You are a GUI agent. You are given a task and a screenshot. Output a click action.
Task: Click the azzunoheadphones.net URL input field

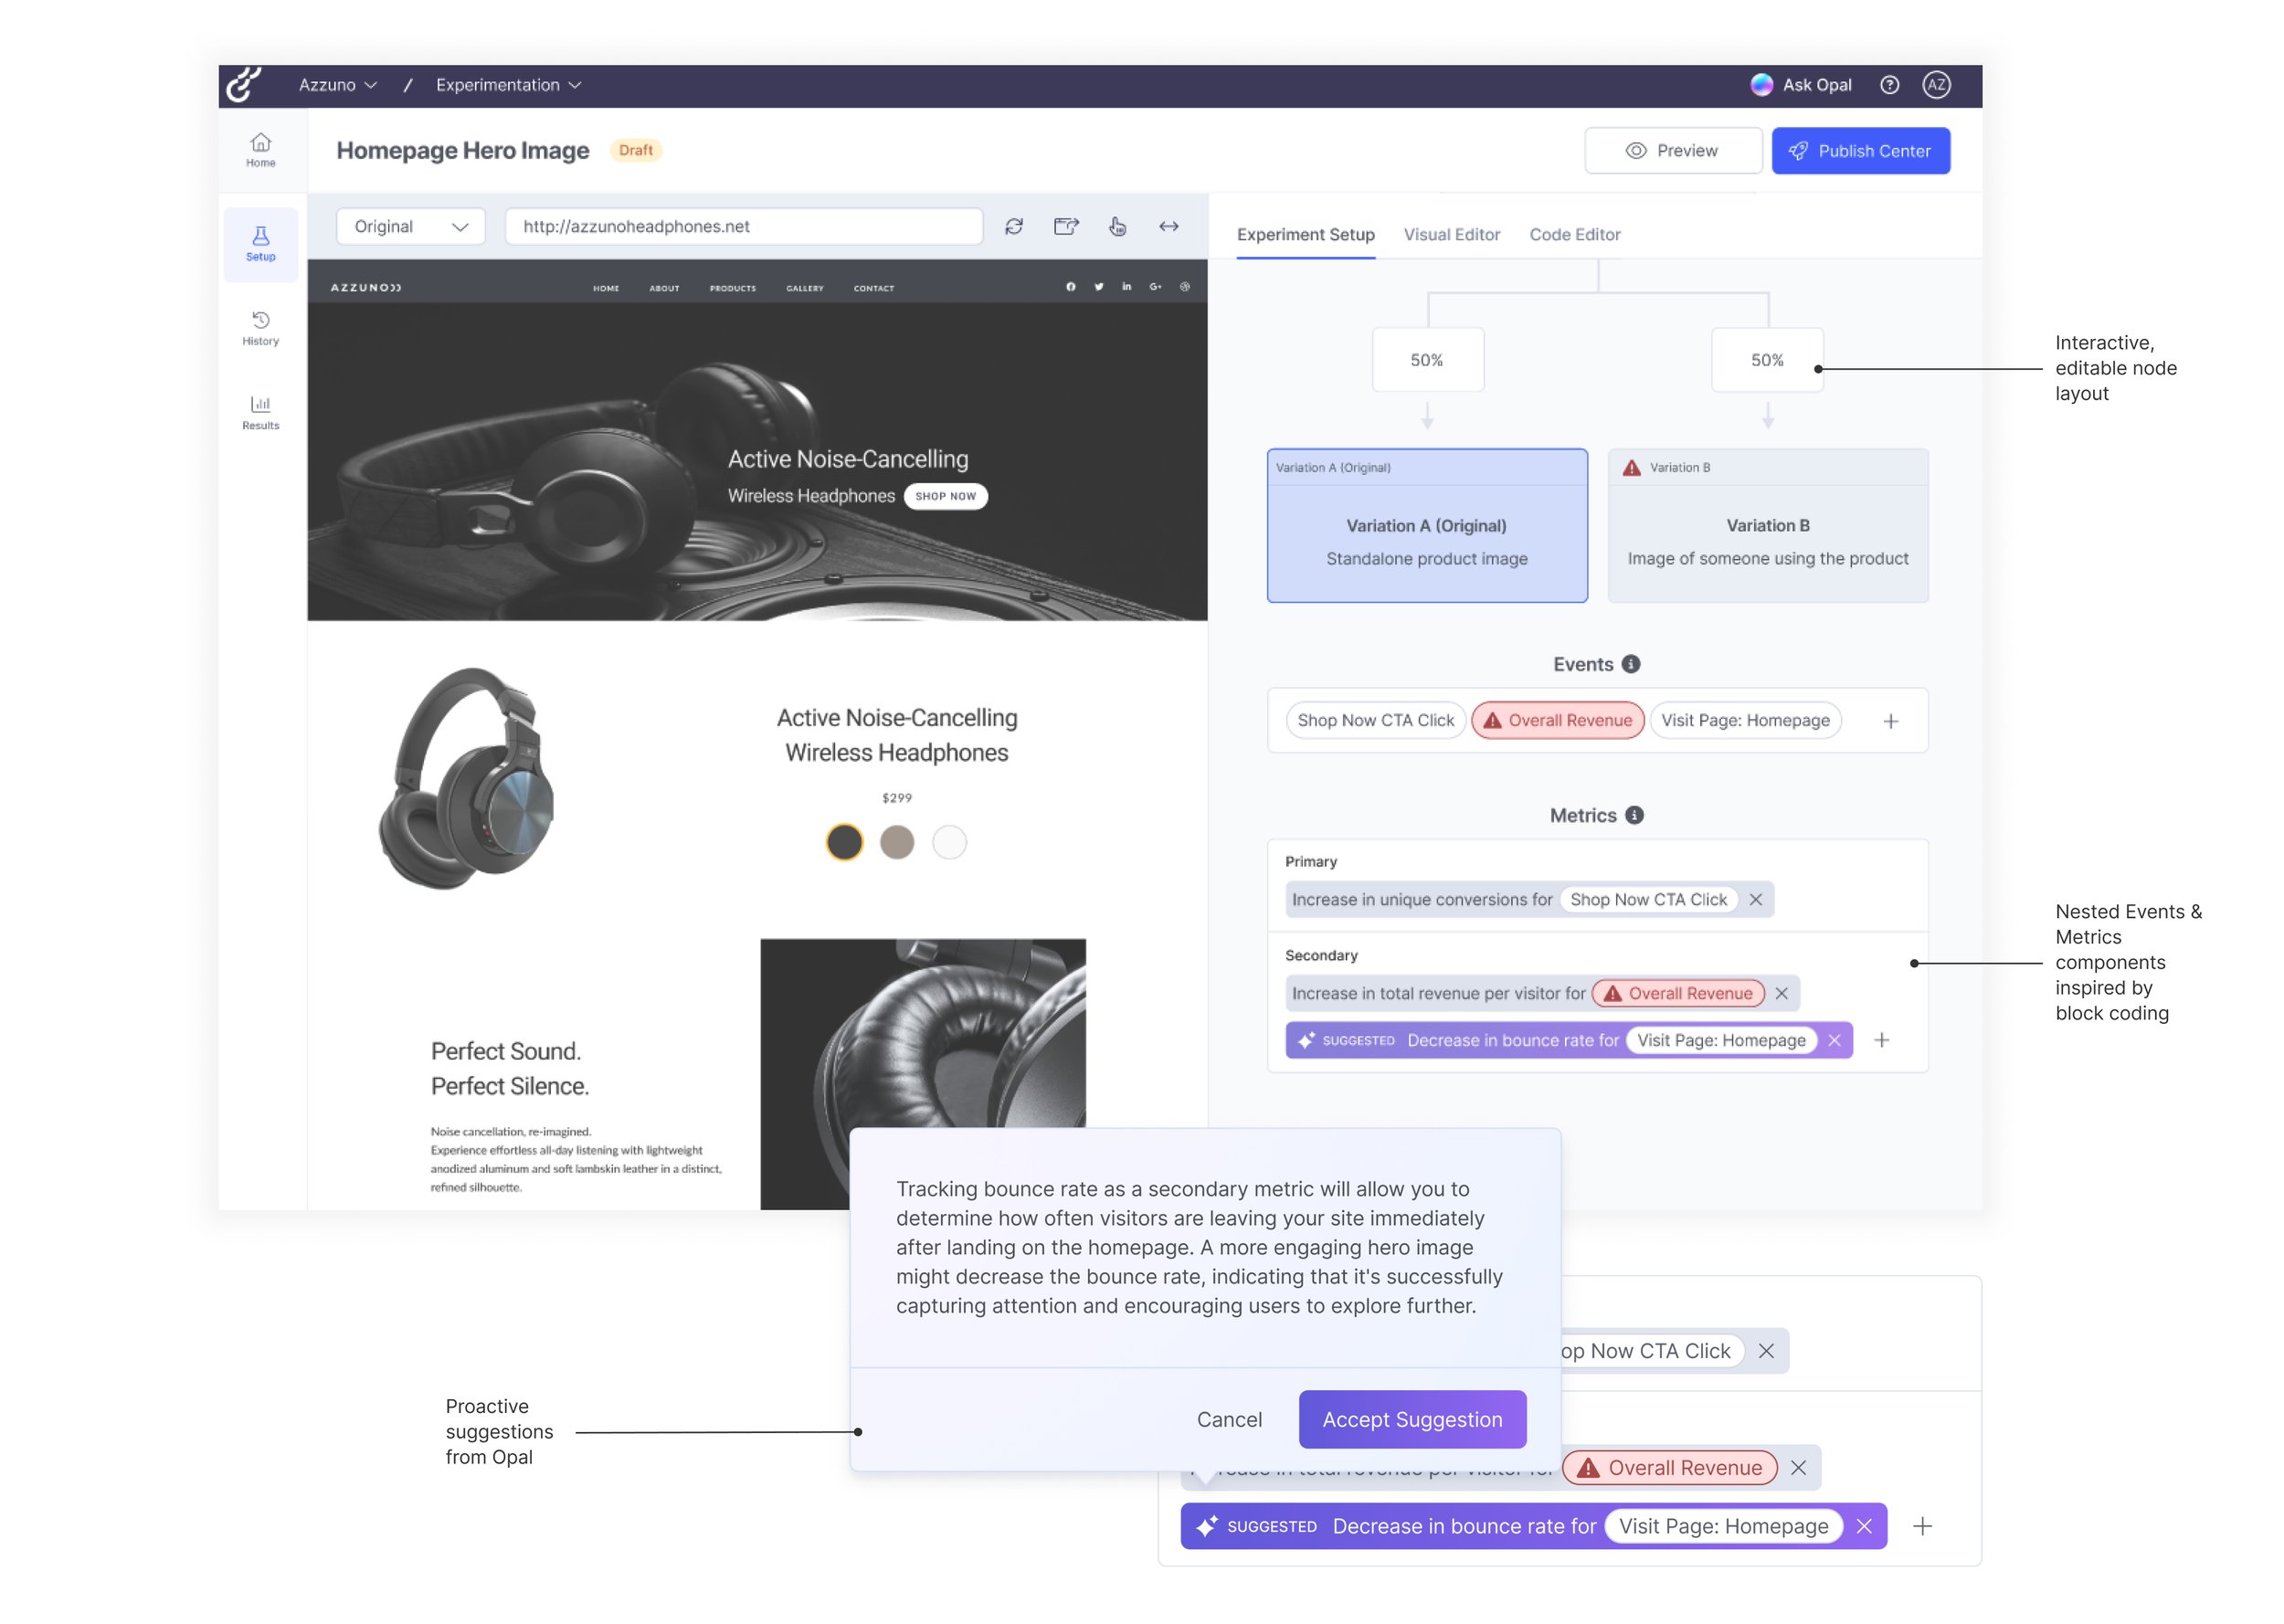click(x=743, y=227)
